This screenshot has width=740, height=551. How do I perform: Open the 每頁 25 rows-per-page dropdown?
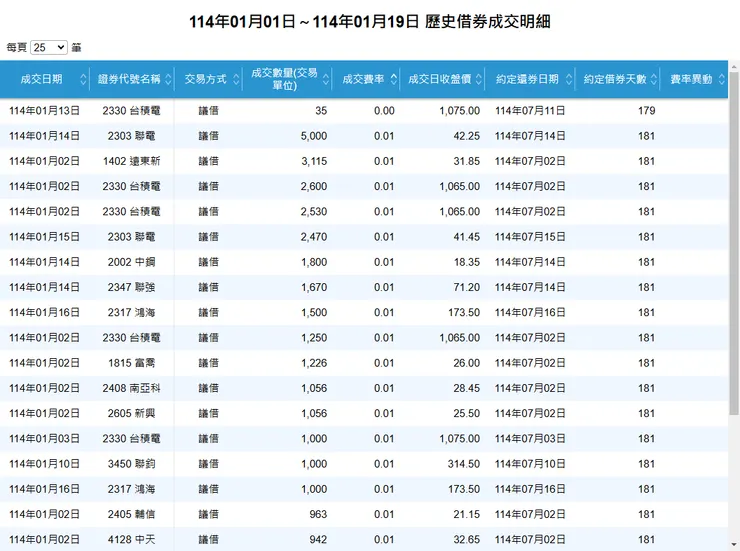click(x=49, y=47)
